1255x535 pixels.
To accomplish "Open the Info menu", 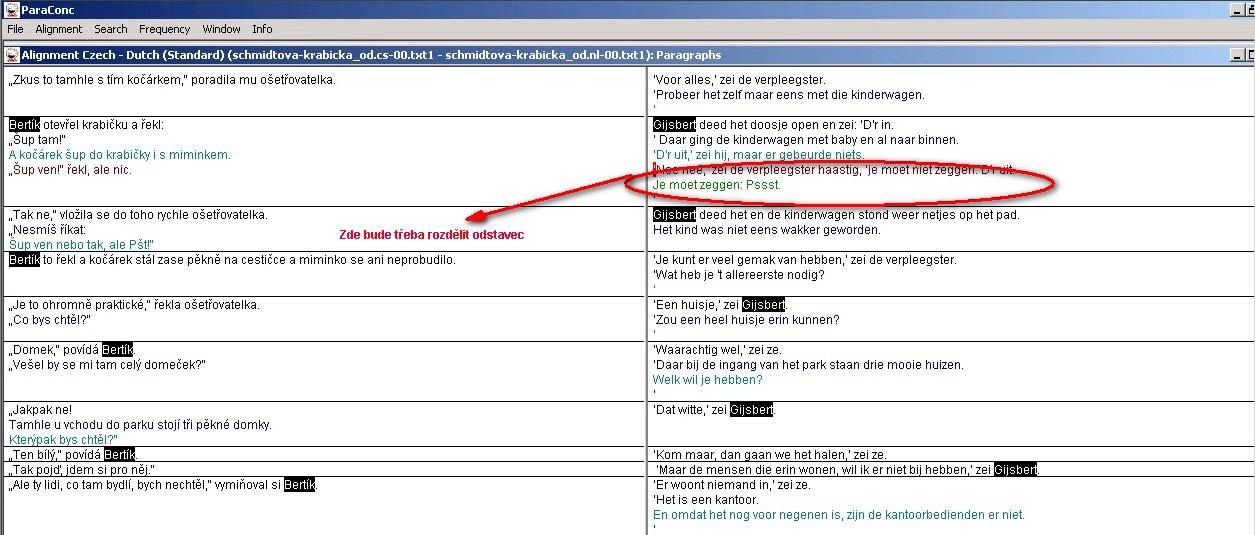I will (x=262, y=29).
